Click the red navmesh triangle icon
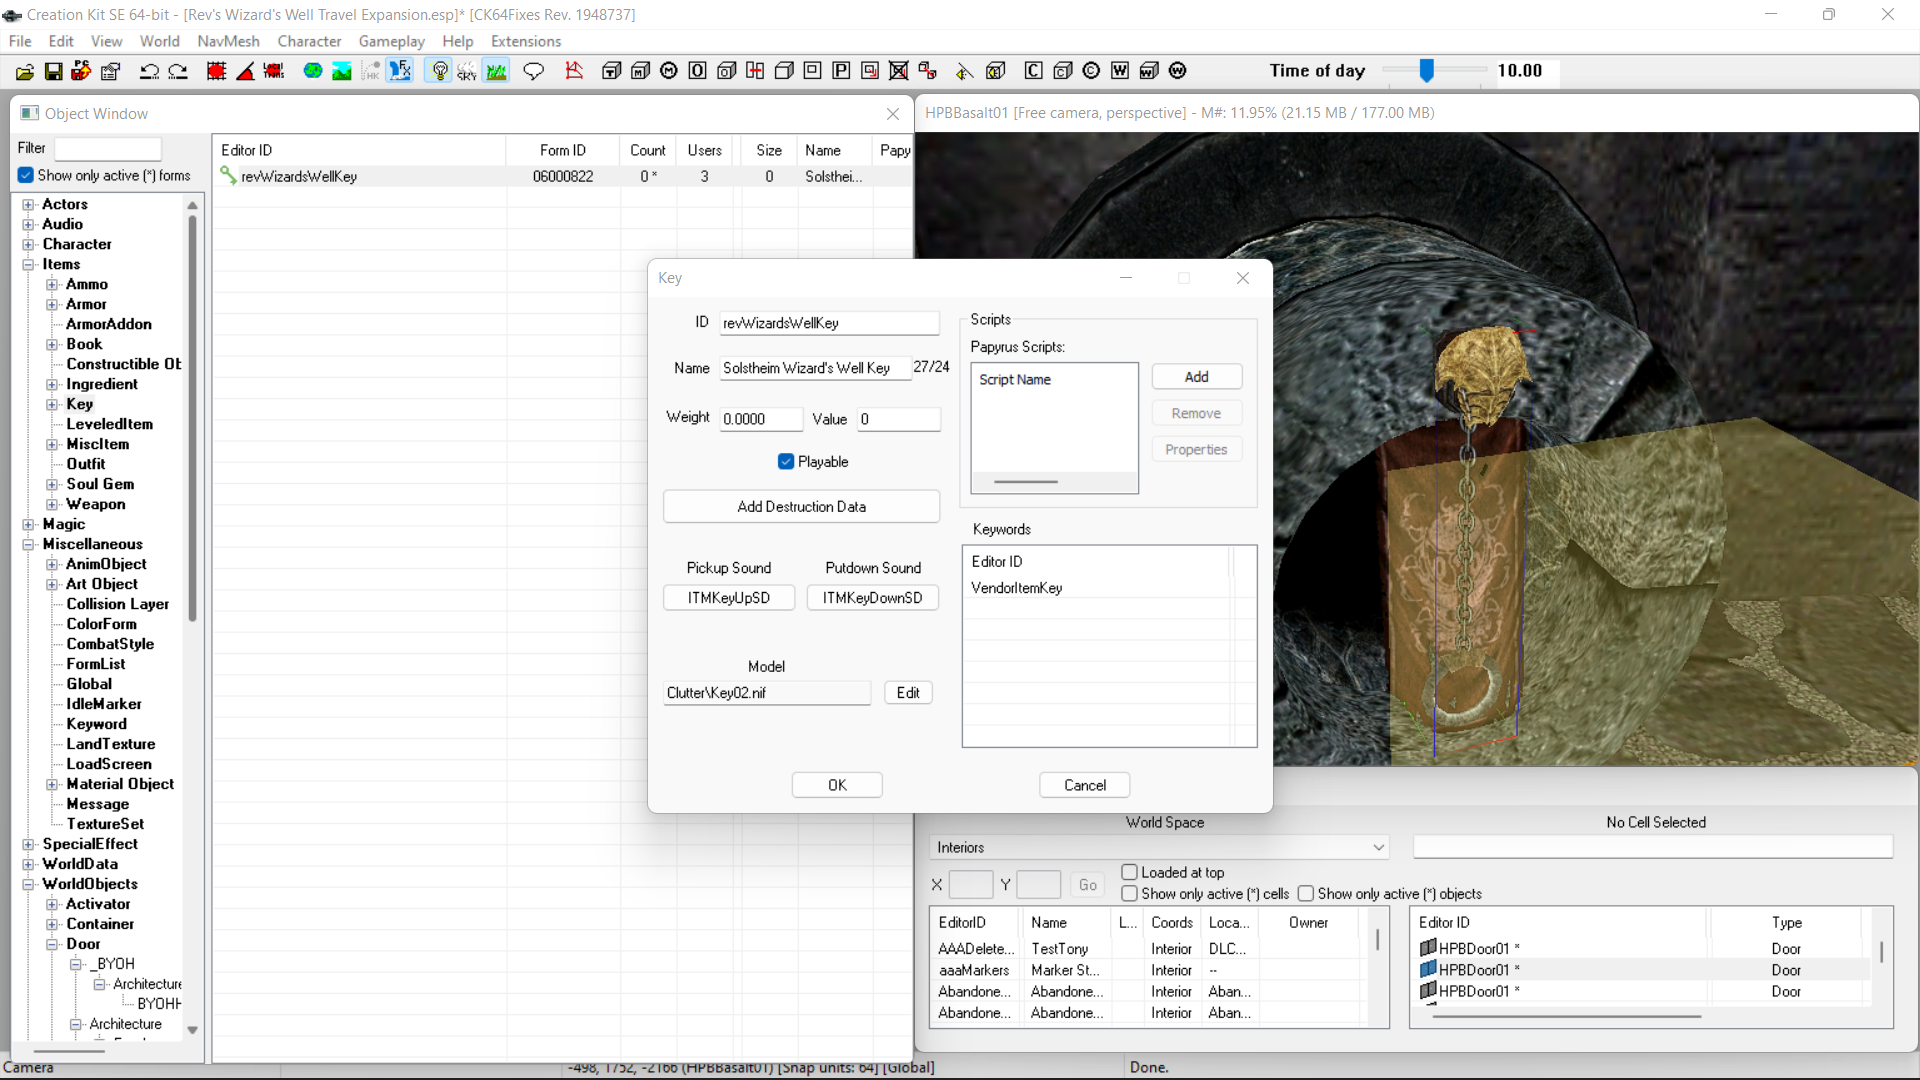This screenshot has height=1080, width=1920. point(574,71)
